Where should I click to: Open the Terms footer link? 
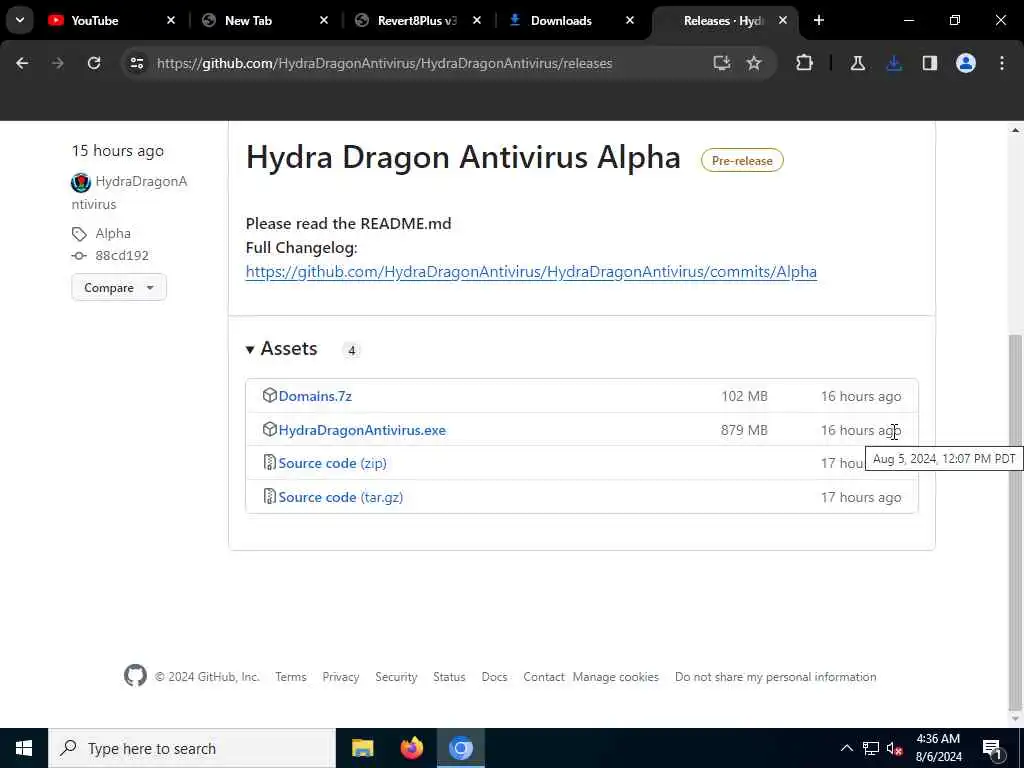click(x=291, y=677)
